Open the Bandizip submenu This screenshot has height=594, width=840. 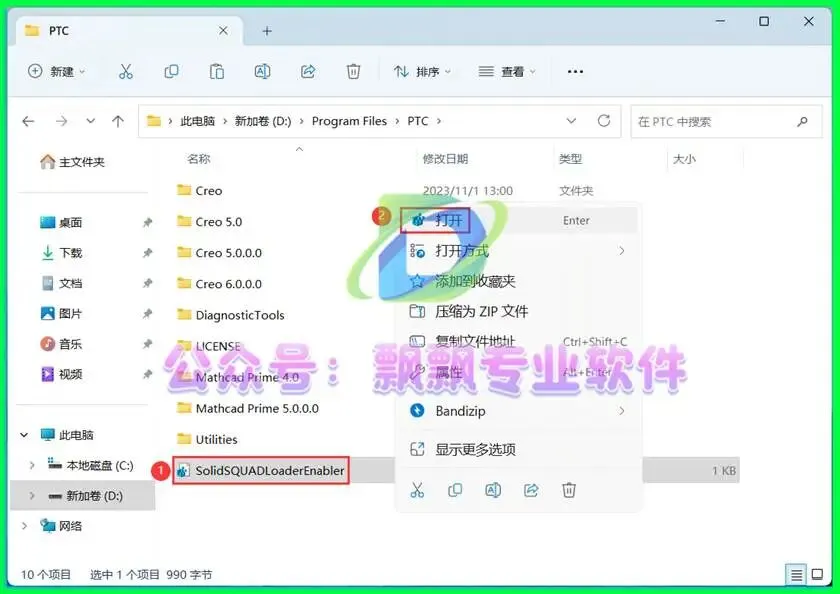[x=519, y=411]
